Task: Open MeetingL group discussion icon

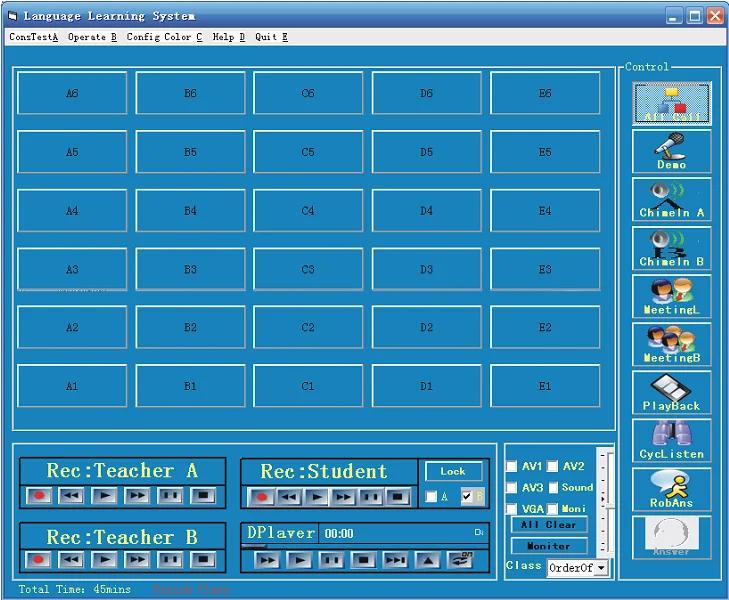Action: click(x=672, y=296)
